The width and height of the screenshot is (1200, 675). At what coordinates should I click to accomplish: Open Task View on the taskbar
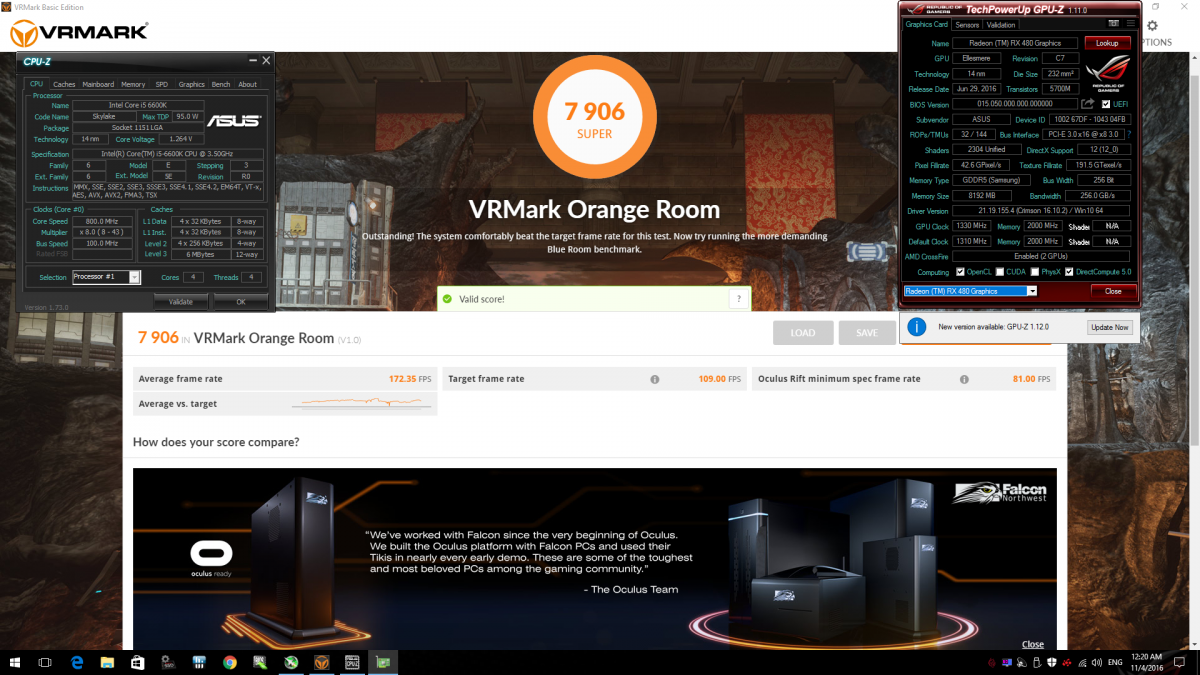click(x=46, y=662)
